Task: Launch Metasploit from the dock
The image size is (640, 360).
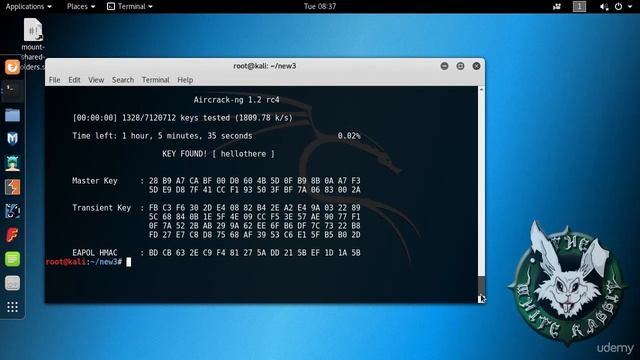Action: coord(12,139)
